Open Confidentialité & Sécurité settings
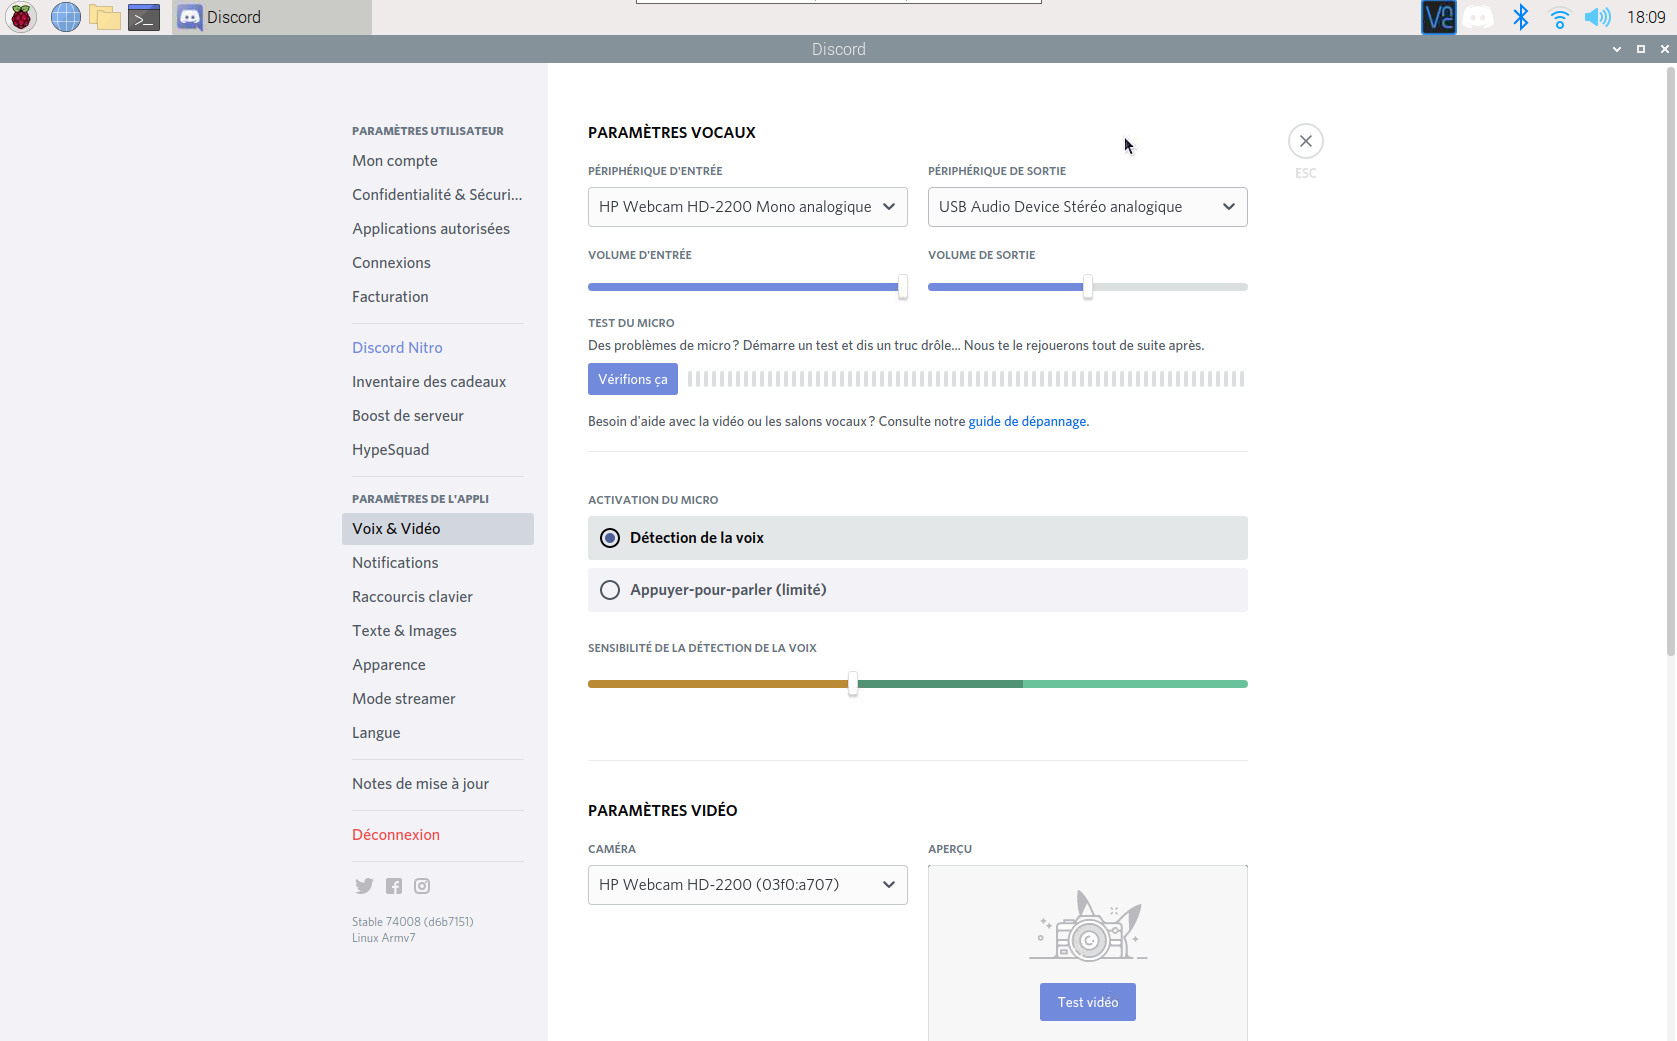Image resolution: width=1677 pixels, height=1041 pixels. 438,195
